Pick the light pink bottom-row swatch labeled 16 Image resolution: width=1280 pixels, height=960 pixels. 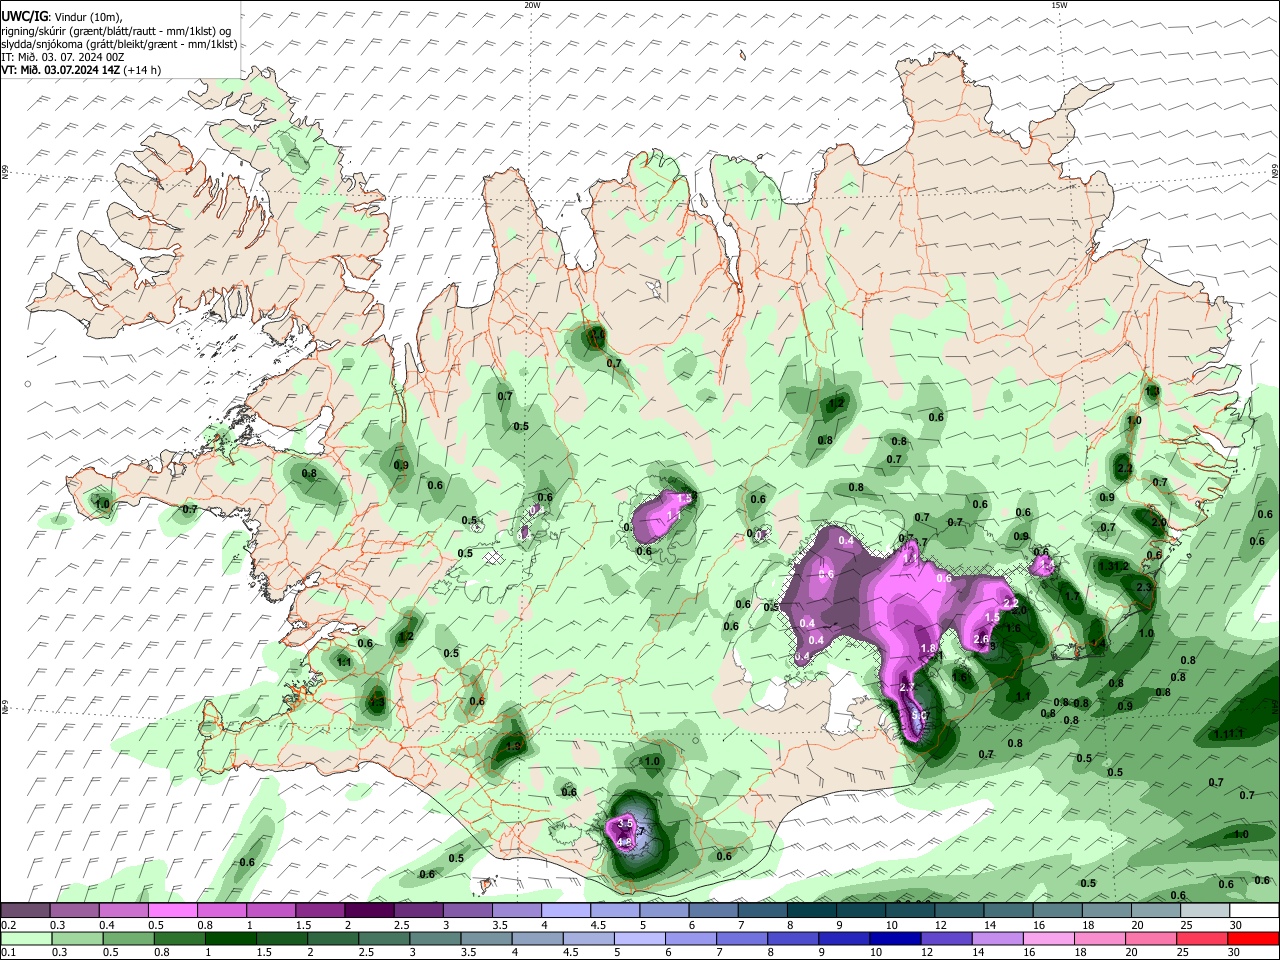(1047, 939)
